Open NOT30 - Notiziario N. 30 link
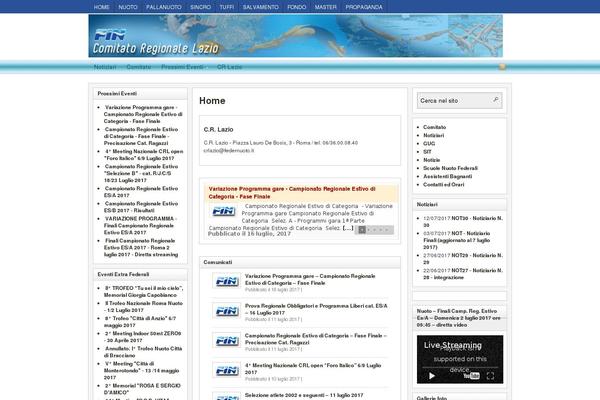 pos(463,222)
